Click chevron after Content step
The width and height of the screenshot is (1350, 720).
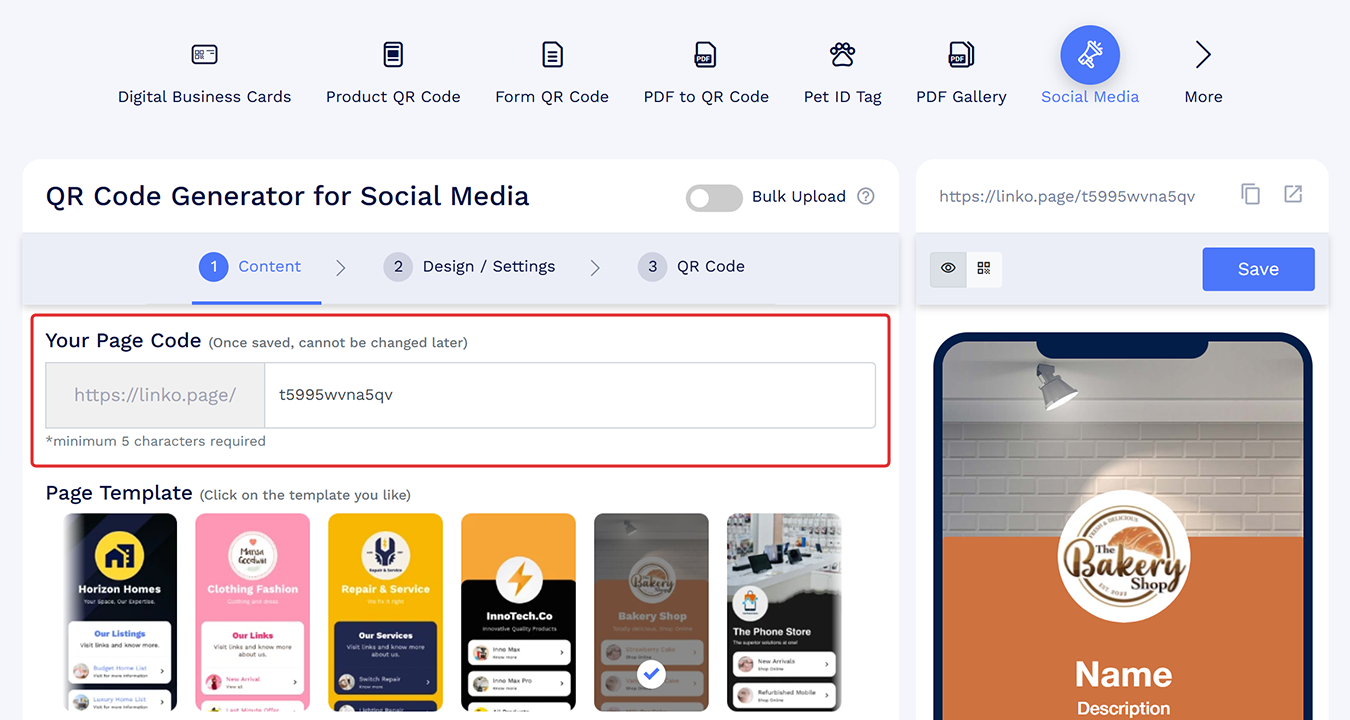click(341, 267)
